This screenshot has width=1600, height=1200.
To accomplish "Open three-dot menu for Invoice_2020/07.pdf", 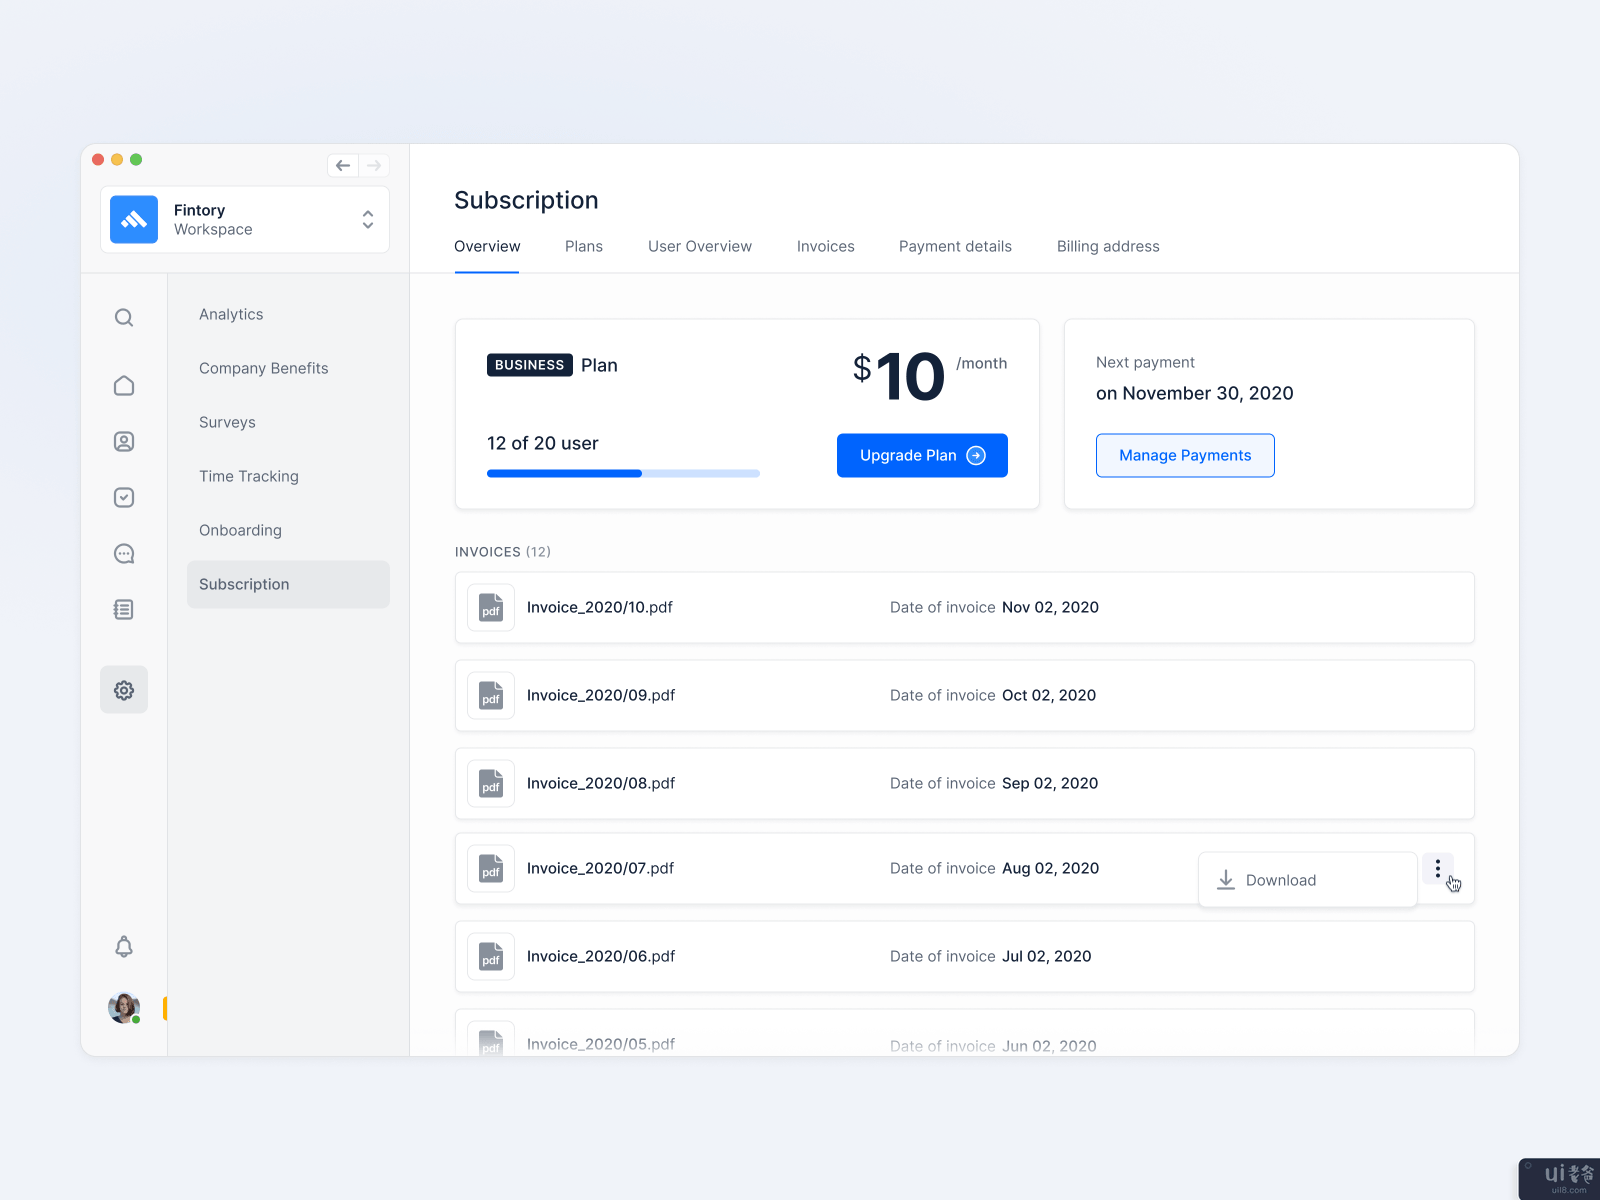I will (1438, 869).
